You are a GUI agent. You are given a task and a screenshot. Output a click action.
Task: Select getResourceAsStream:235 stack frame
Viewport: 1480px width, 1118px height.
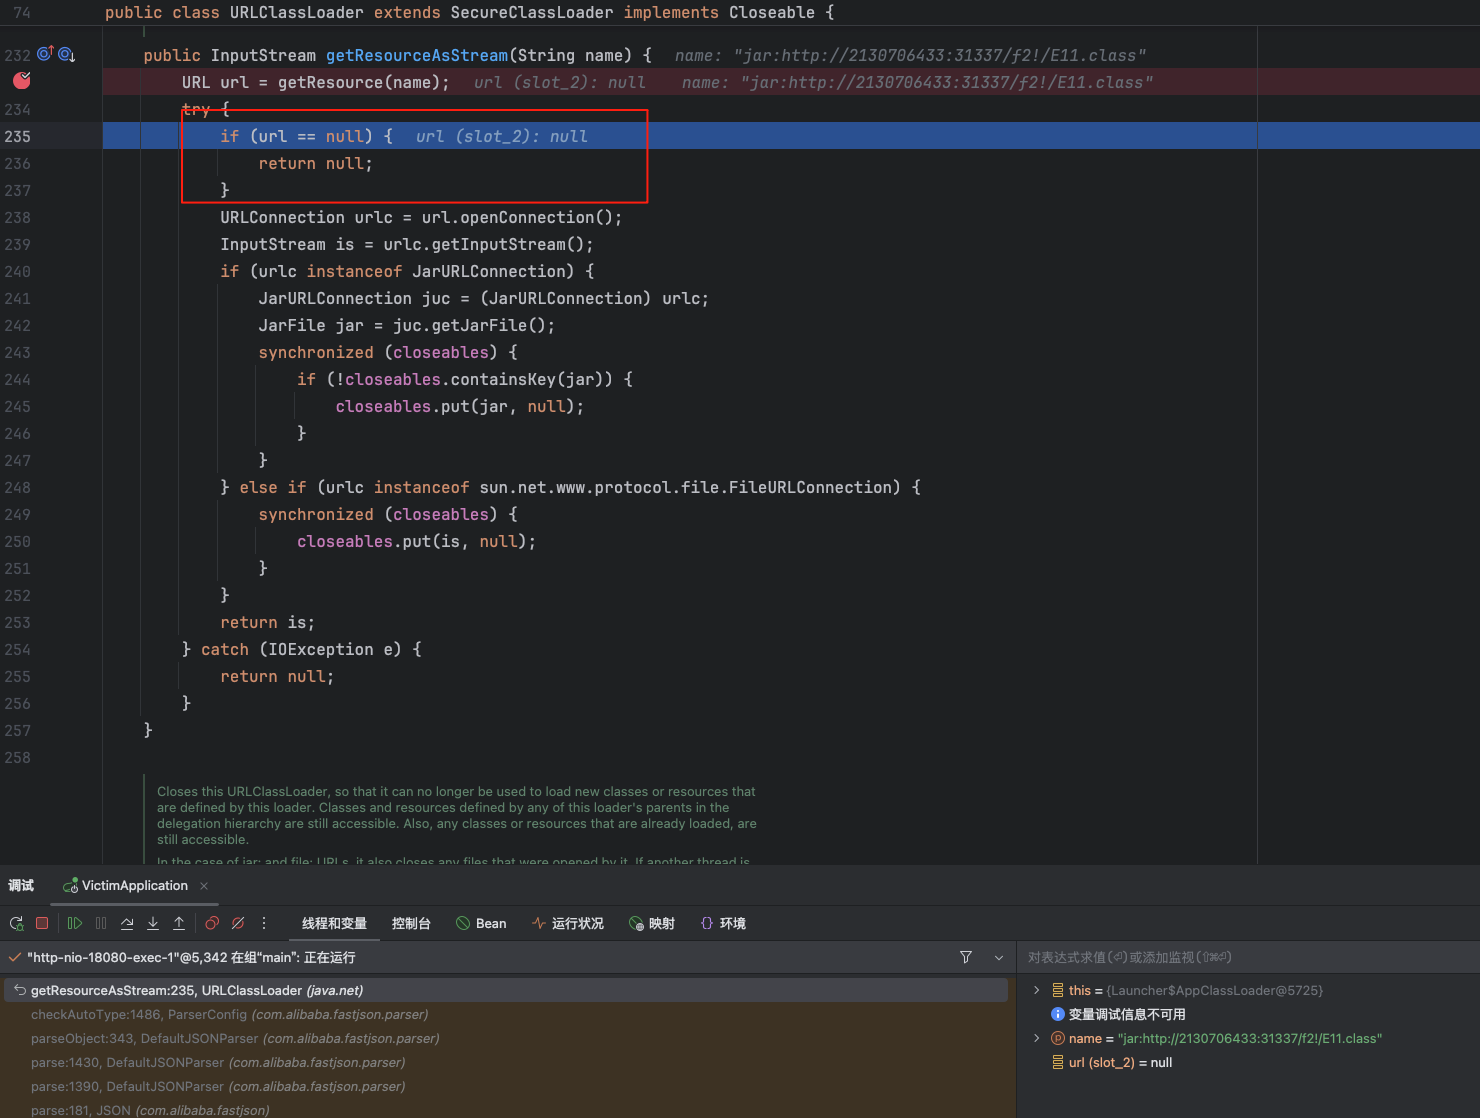pos(505,990)
